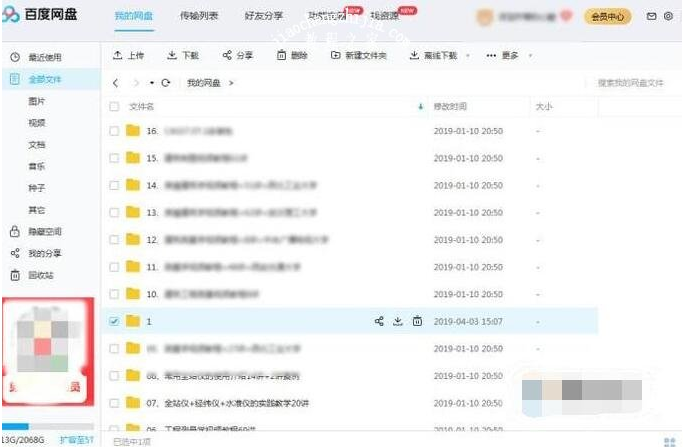The image size is (689, 447).
Task: Click the 删除 delete toolbar button
Action: coord(292,55)
